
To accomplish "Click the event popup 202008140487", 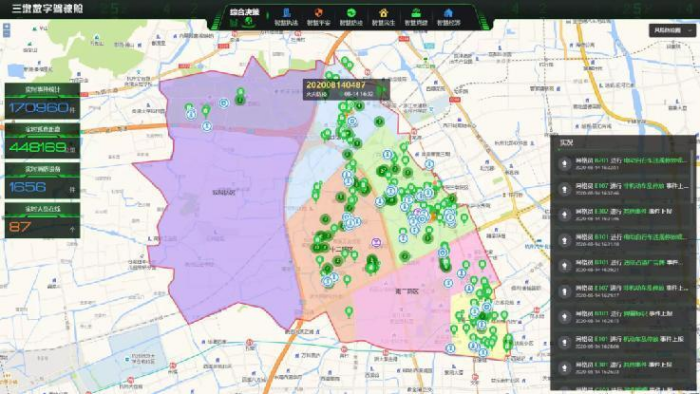I will click(x=346, y=89).
